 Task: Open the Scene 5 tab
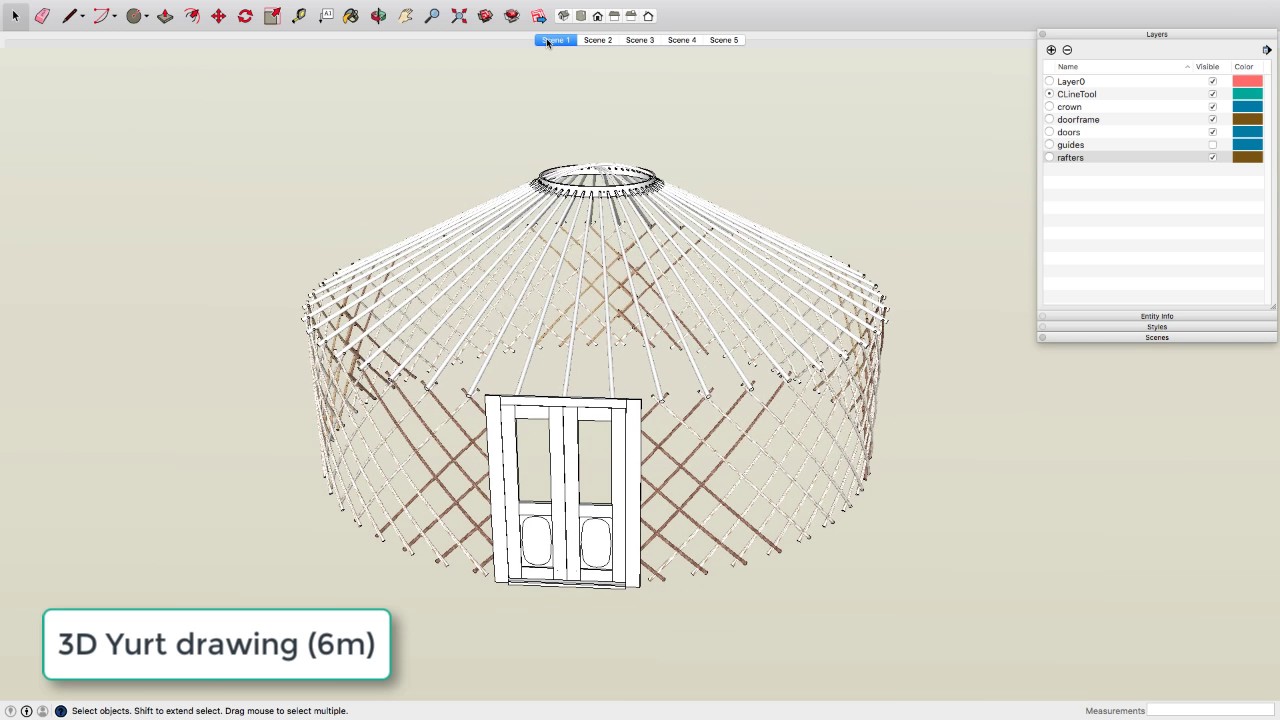click(x=723, y=40)
